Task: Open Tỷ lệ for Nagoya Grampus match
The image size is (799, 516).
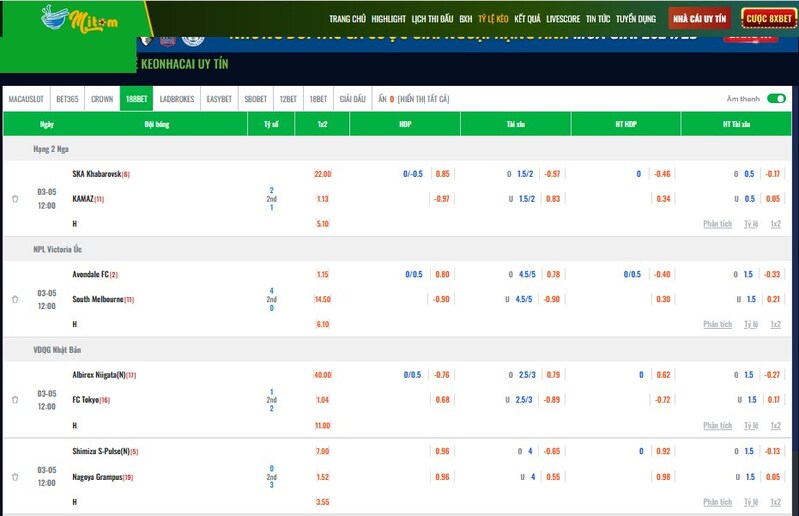Action: [x=751, y=502]
